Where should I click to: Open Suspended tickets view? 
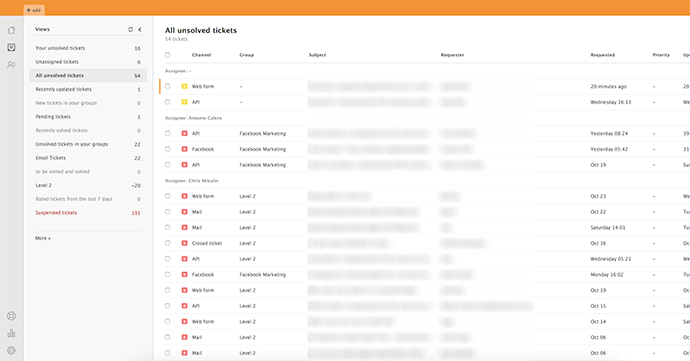coord(88,213)
